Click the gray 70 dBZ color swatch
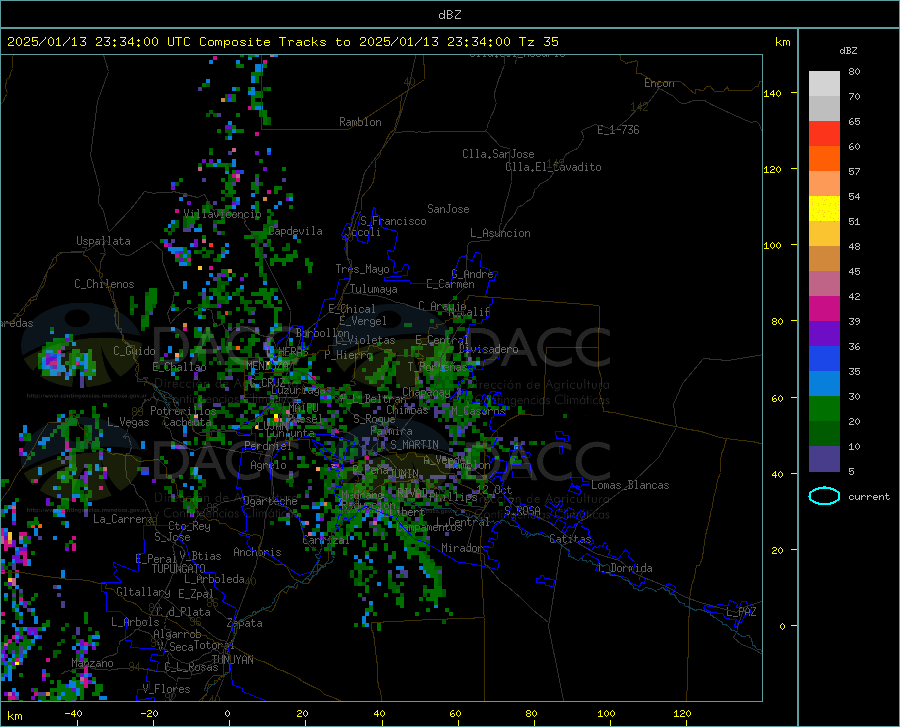 [x=824, y=108]
